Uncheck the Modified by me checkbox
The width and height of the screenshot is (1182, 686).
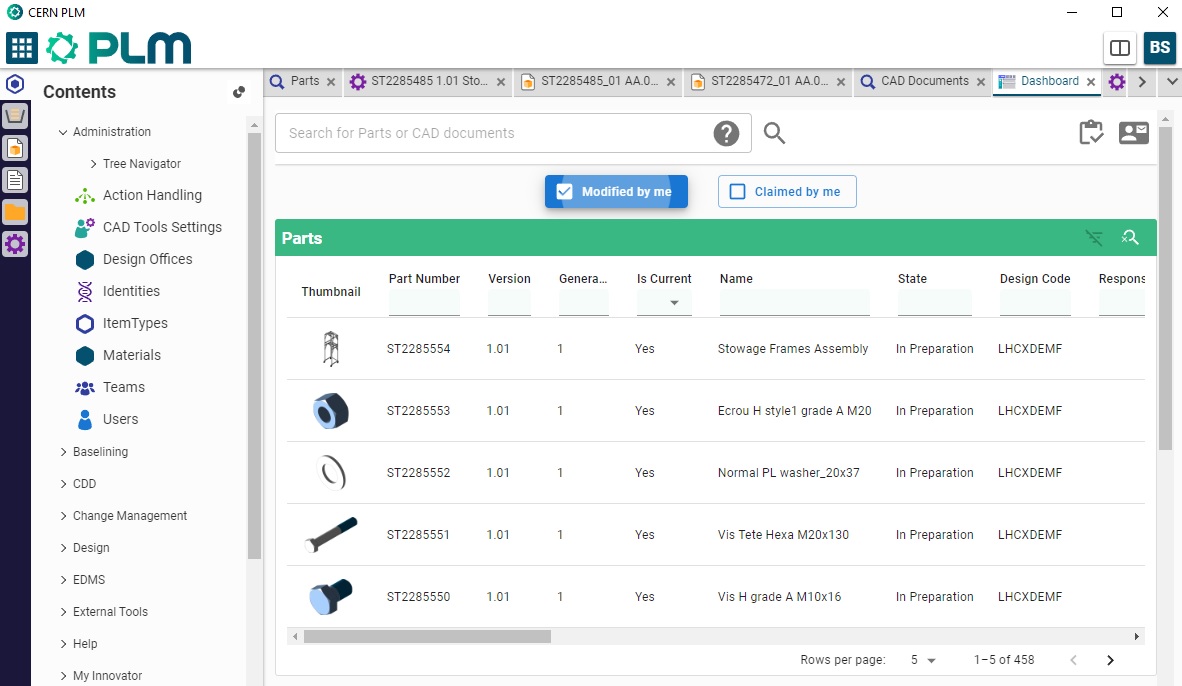[564, 192]
